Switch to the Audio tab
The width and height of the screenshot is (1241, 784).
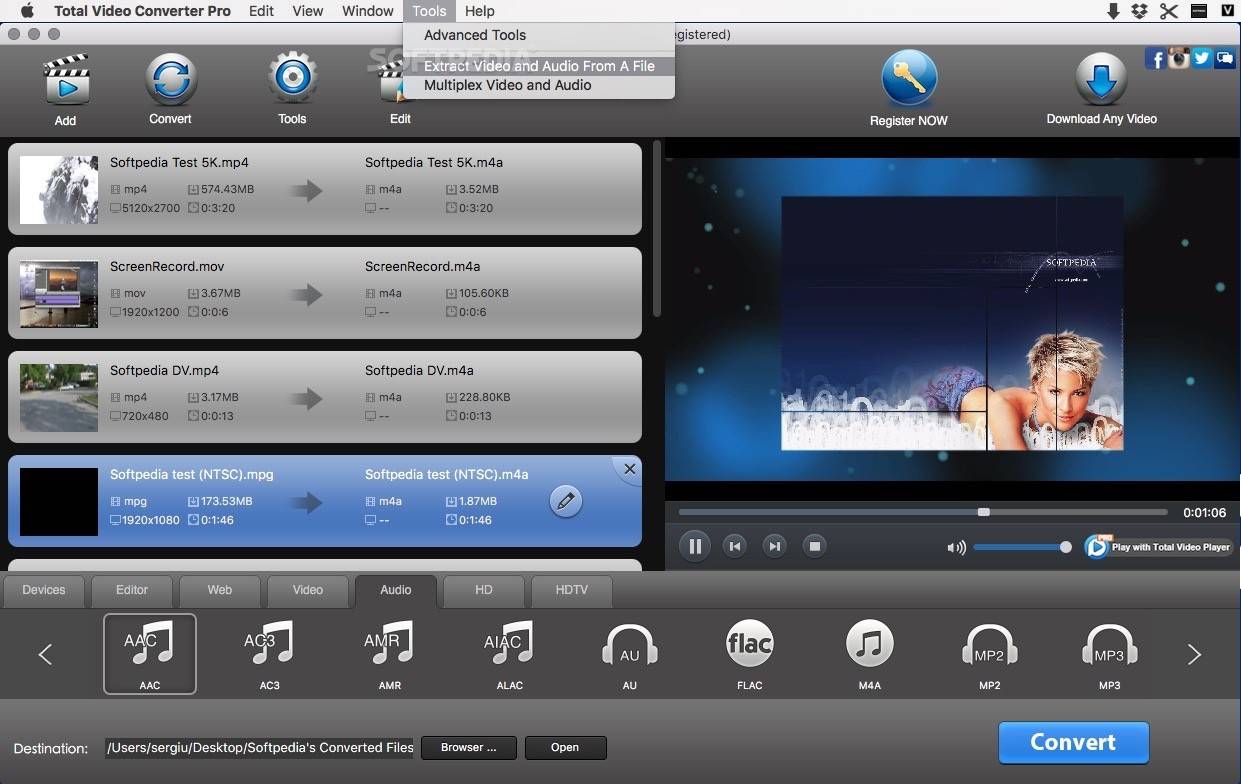pos(396,590)
